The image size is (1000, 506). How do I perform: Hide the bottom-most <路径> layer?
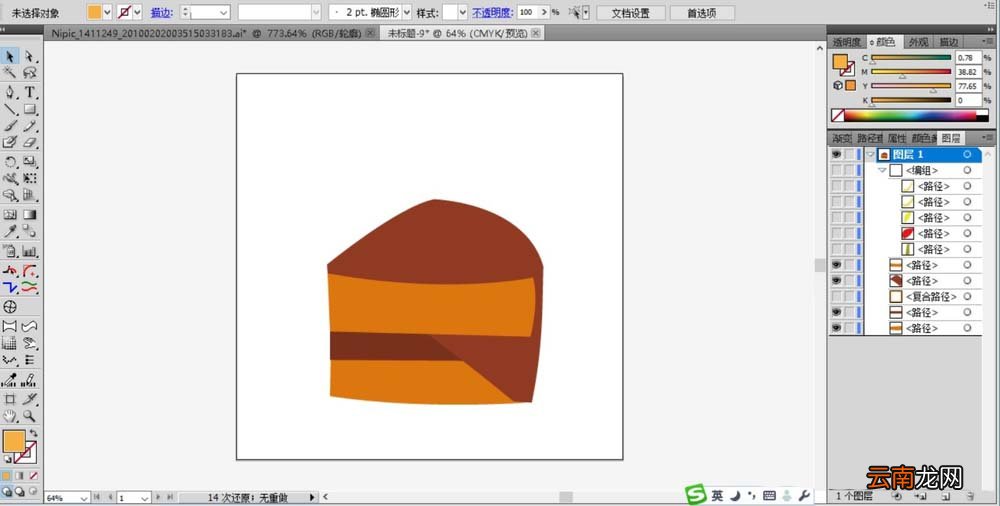[836, 328]
